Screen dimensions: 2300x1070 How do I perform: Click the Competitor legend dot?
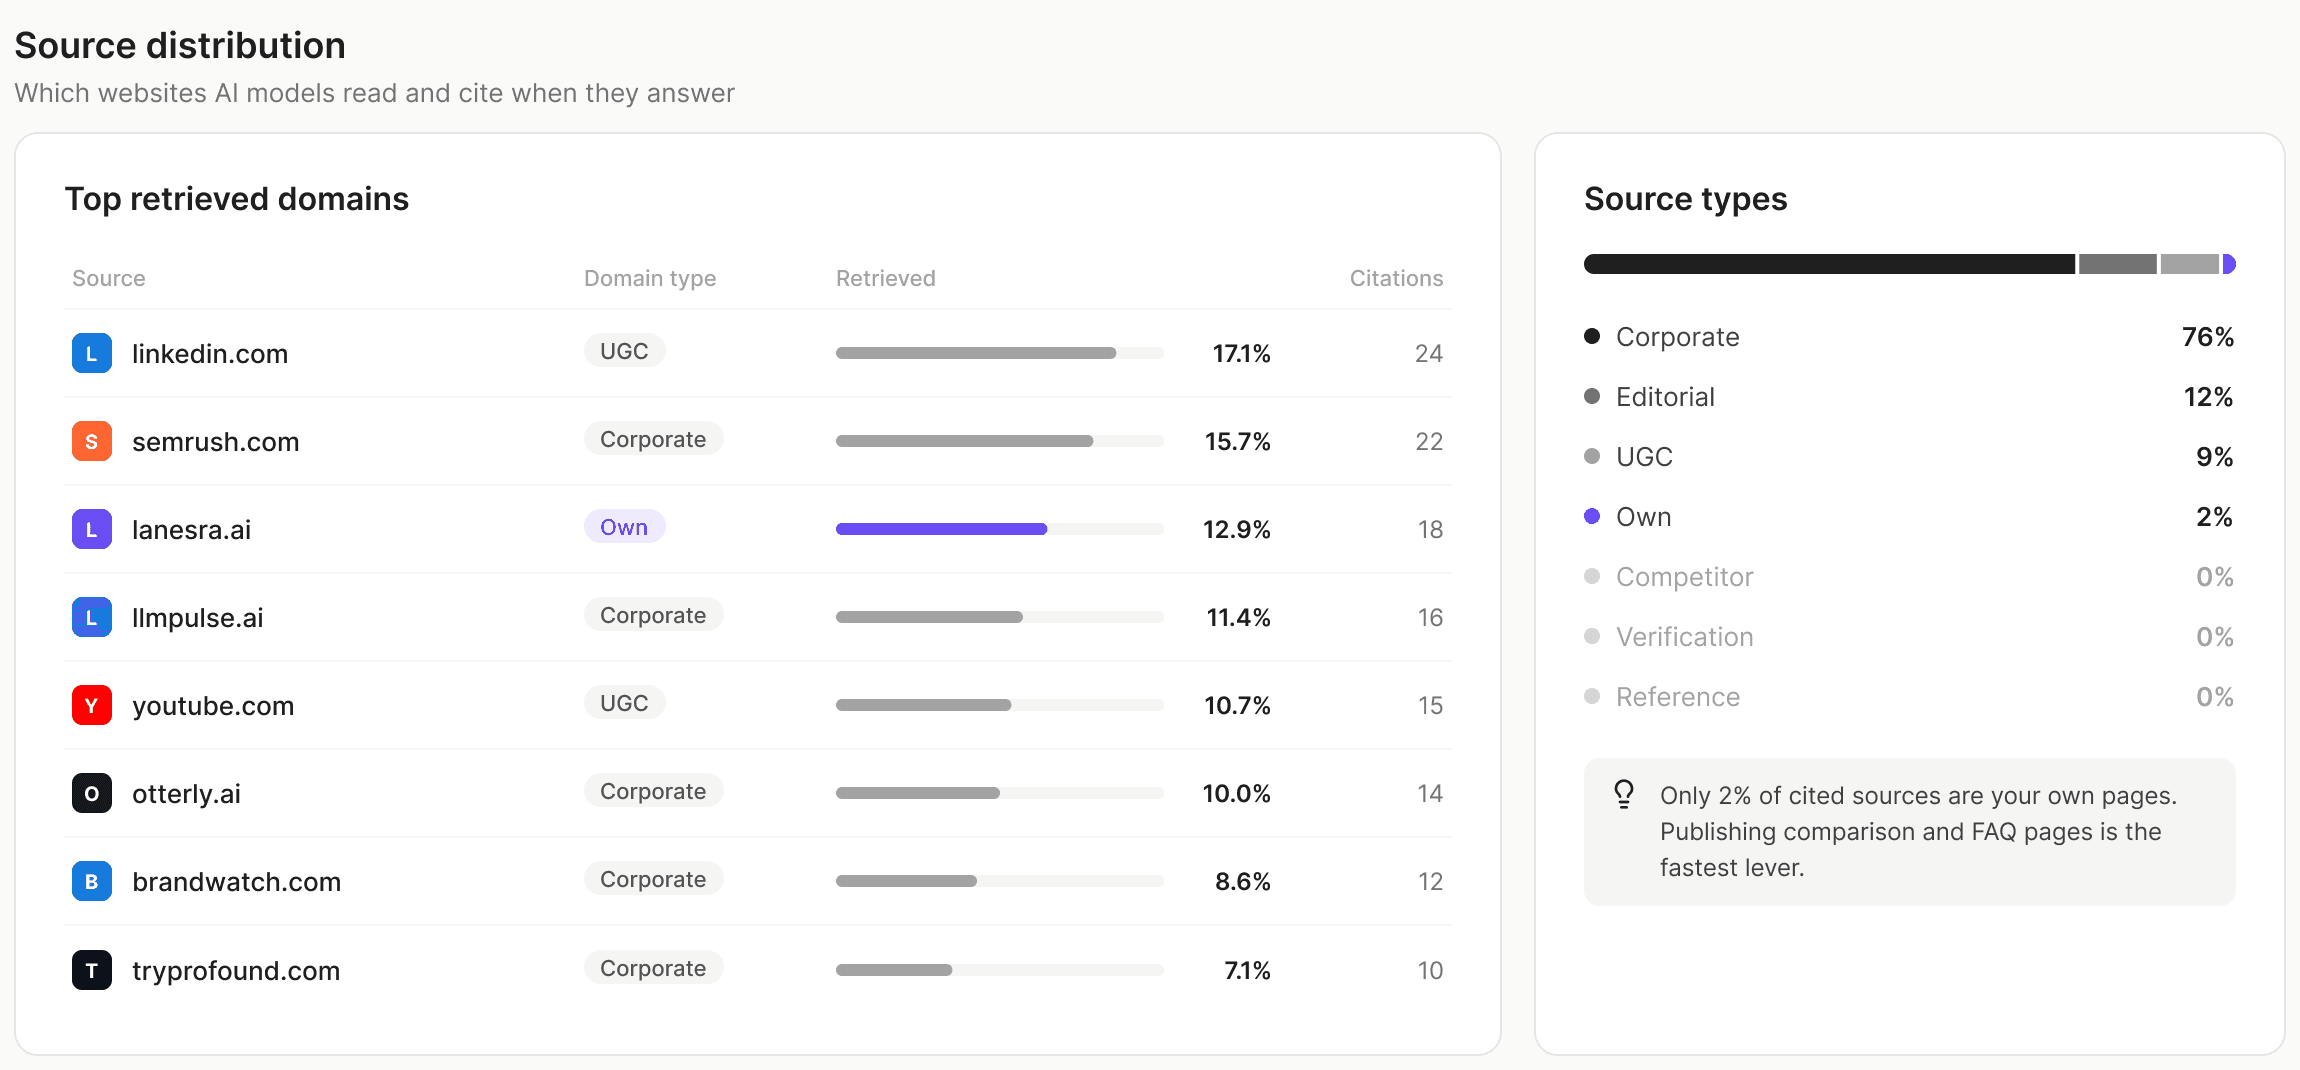click(1592, 576)
